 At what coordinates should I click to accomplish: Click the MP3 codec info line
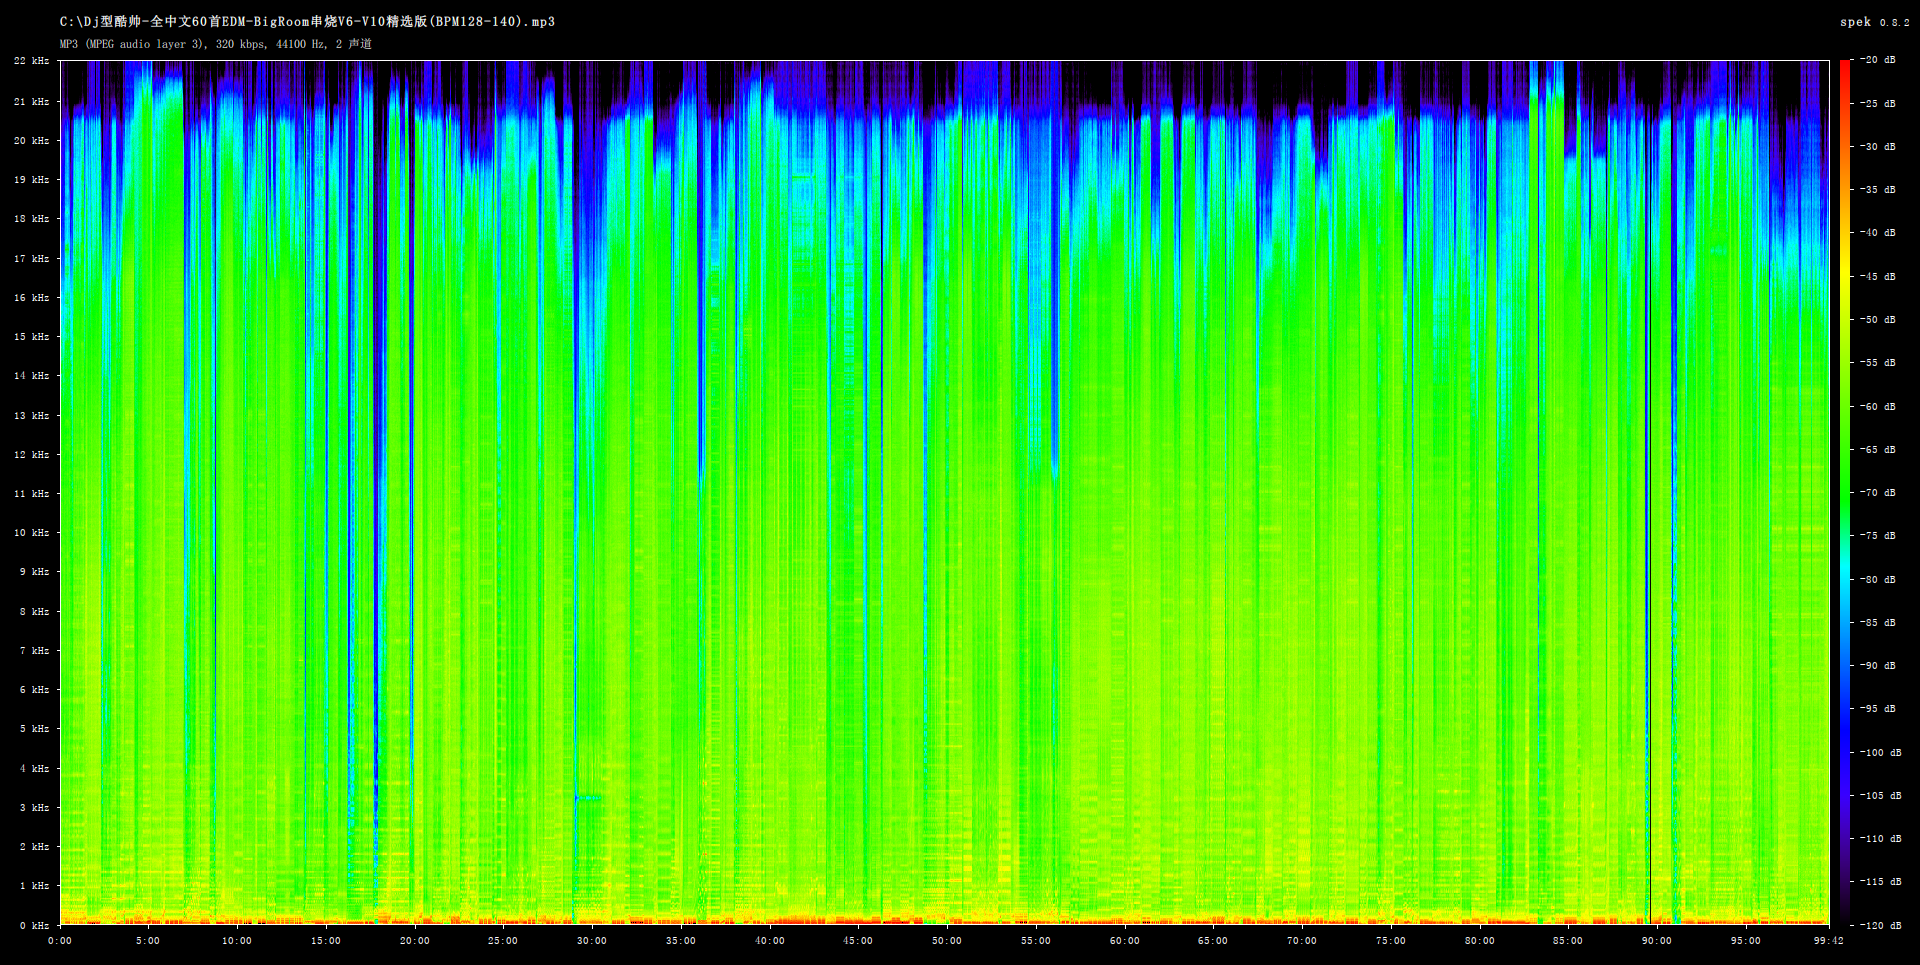click(215, 44)
